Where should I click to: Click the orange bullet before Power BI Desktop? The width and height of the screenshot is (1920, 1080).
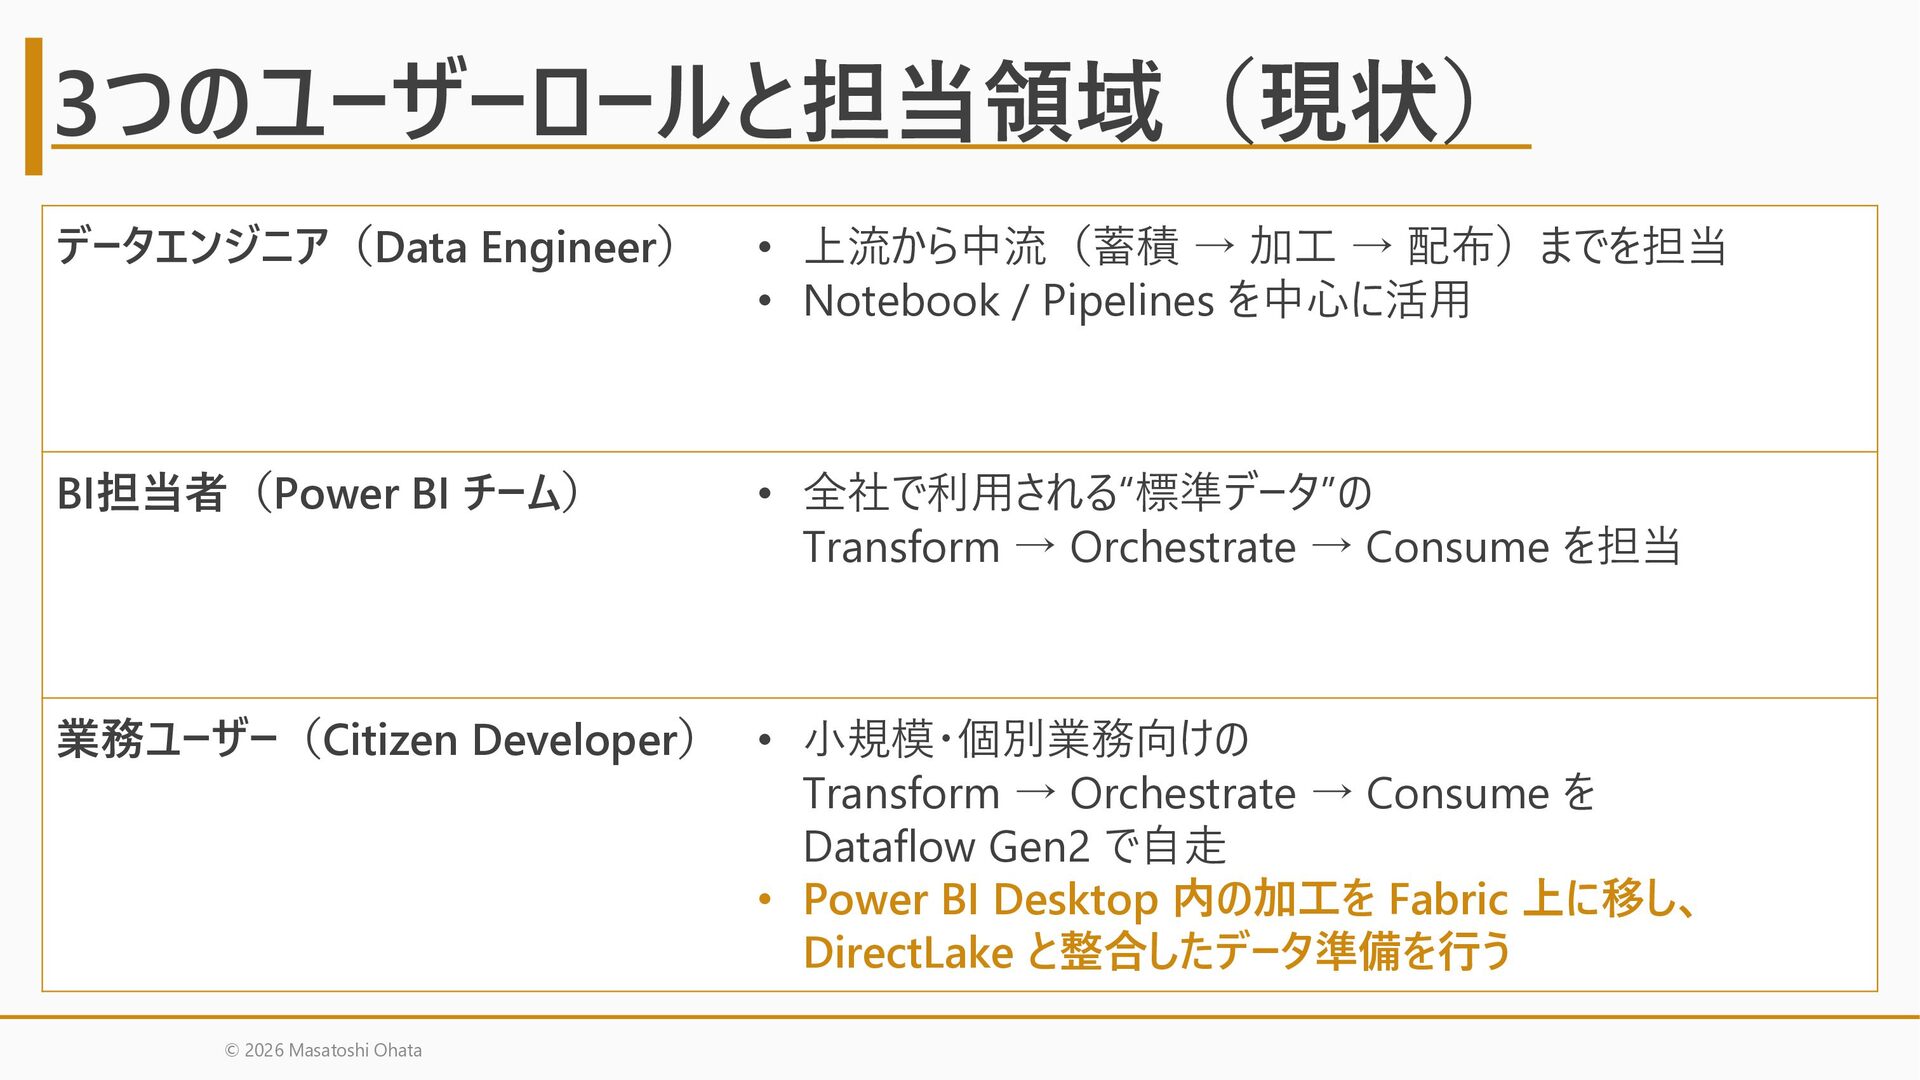(765, 900)
